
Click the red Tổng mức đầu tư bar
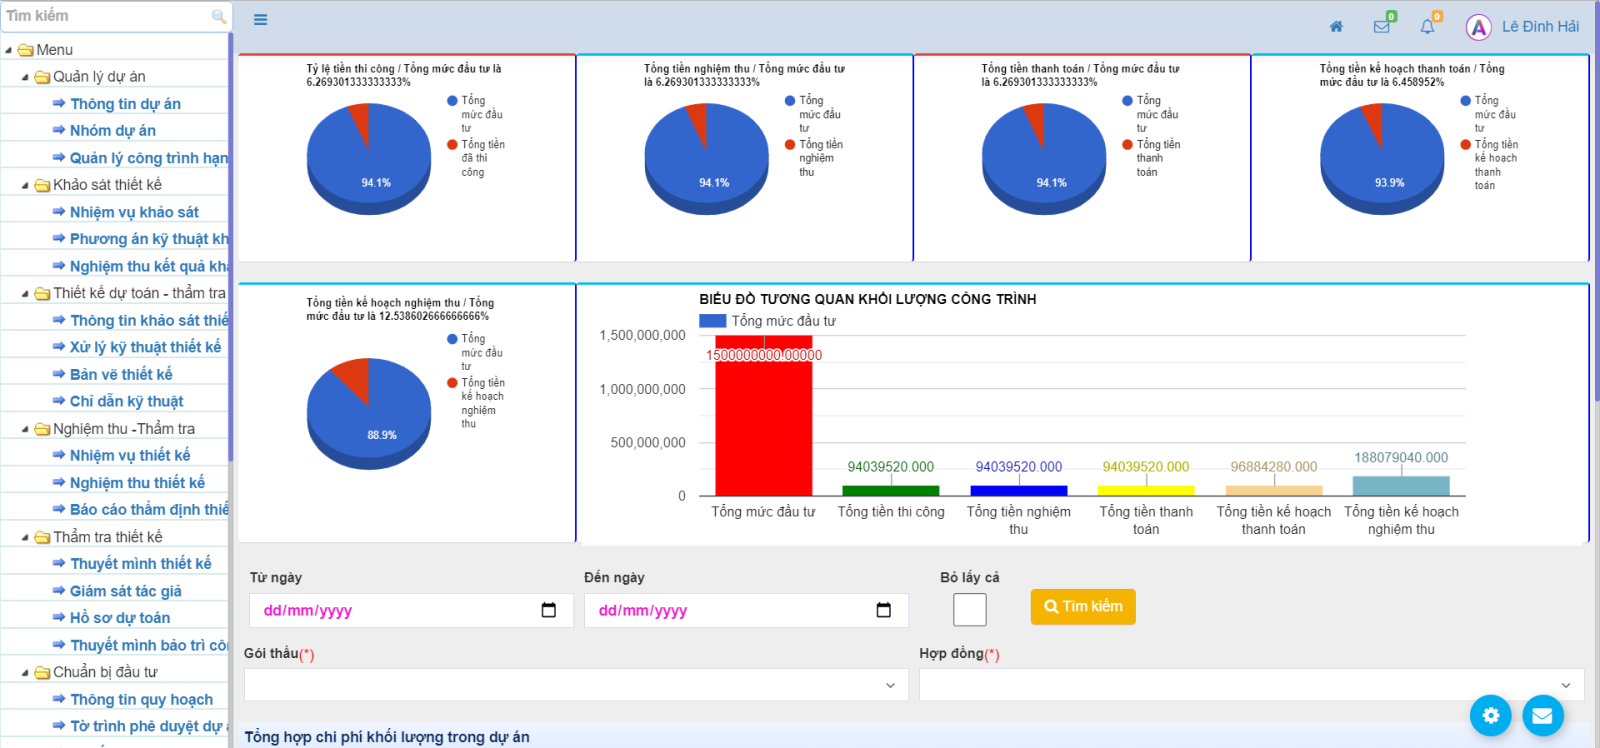763,420
